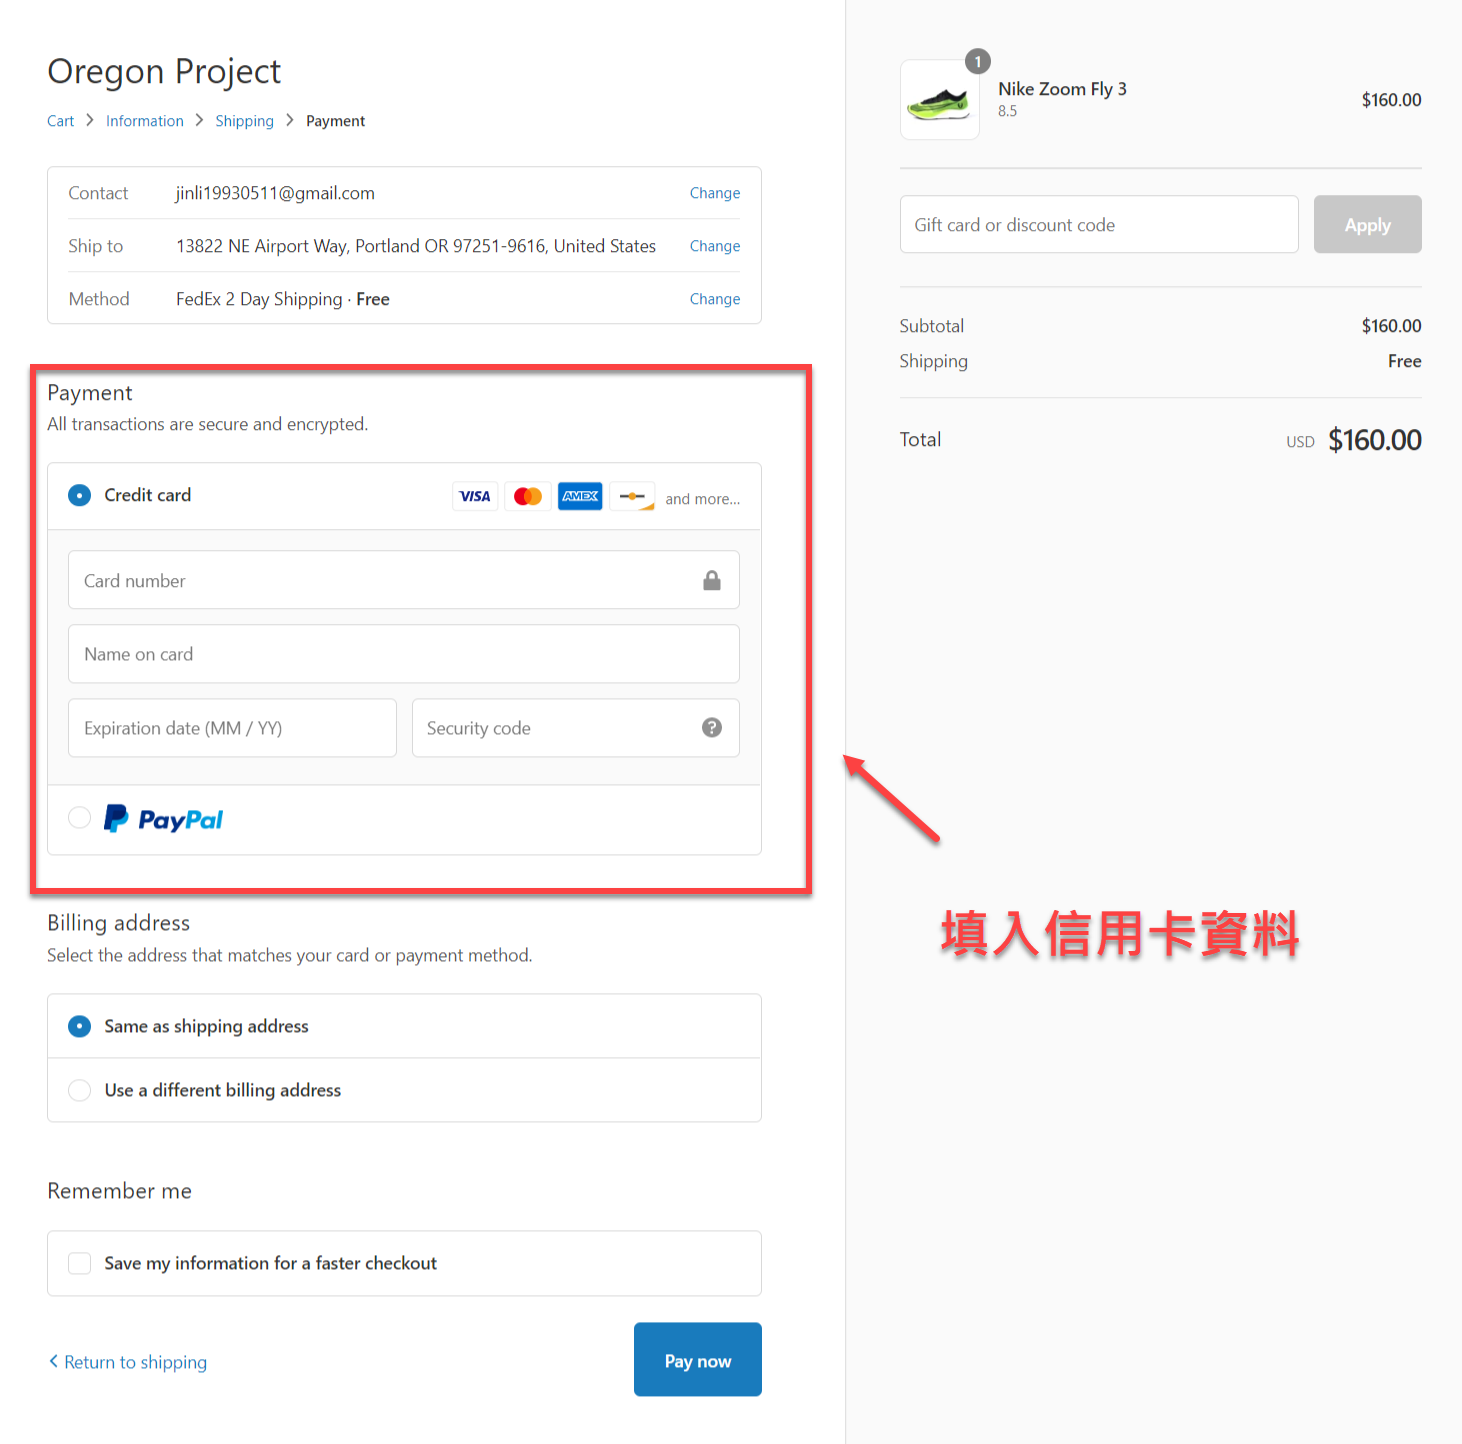Select the Credit card radio button
Screen dimensions: 1462x1444
[x=80, y=495]
